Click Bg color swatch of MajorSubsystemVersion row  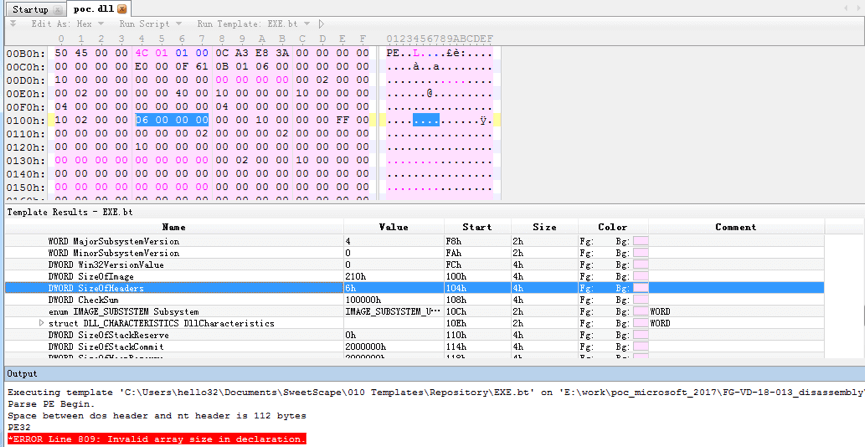[x=640, y=241]
